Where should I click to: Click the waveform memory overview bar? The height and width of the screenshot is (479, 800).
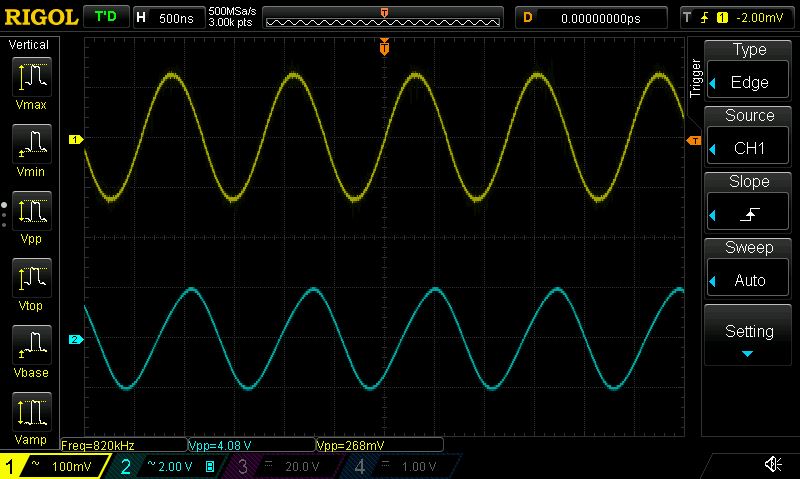(x=383, y=18)
